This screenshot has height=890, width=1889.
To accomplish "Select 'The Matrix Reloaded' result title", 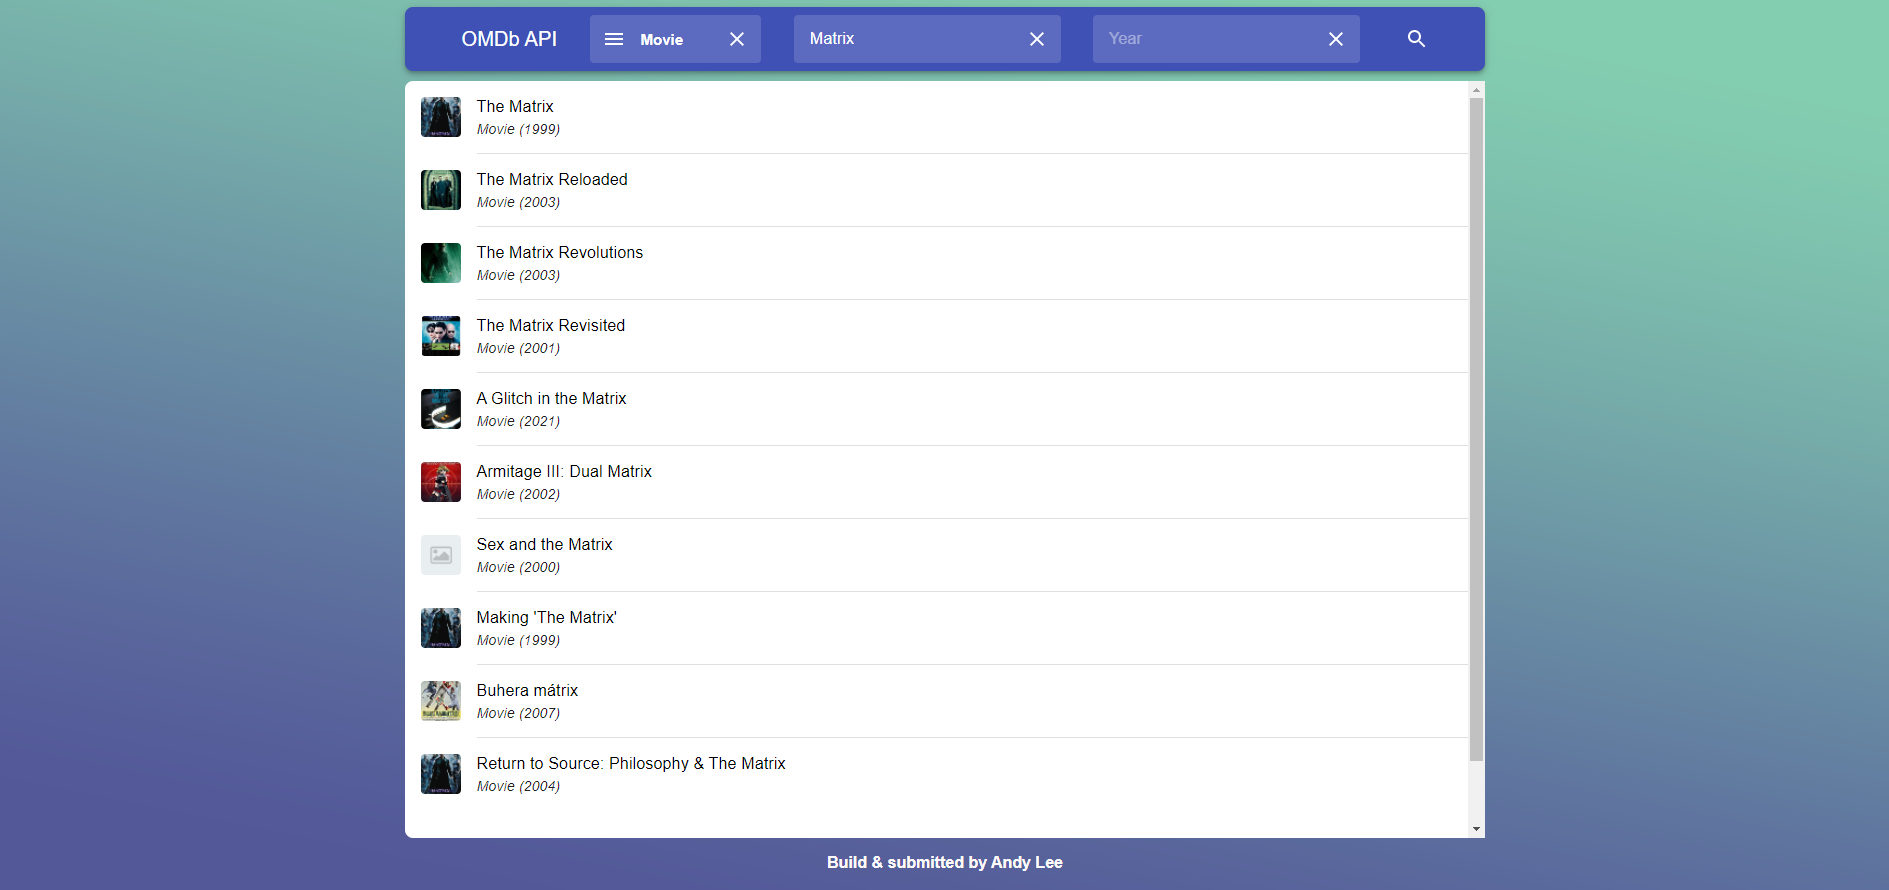I will pos(552,179).
